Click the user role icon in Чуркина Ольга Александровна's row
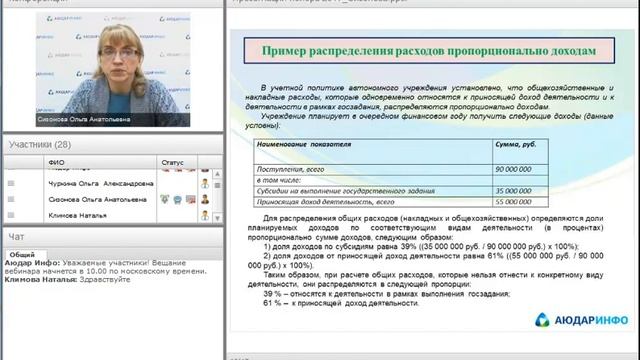640x360 pixels. tap(205, 184)
